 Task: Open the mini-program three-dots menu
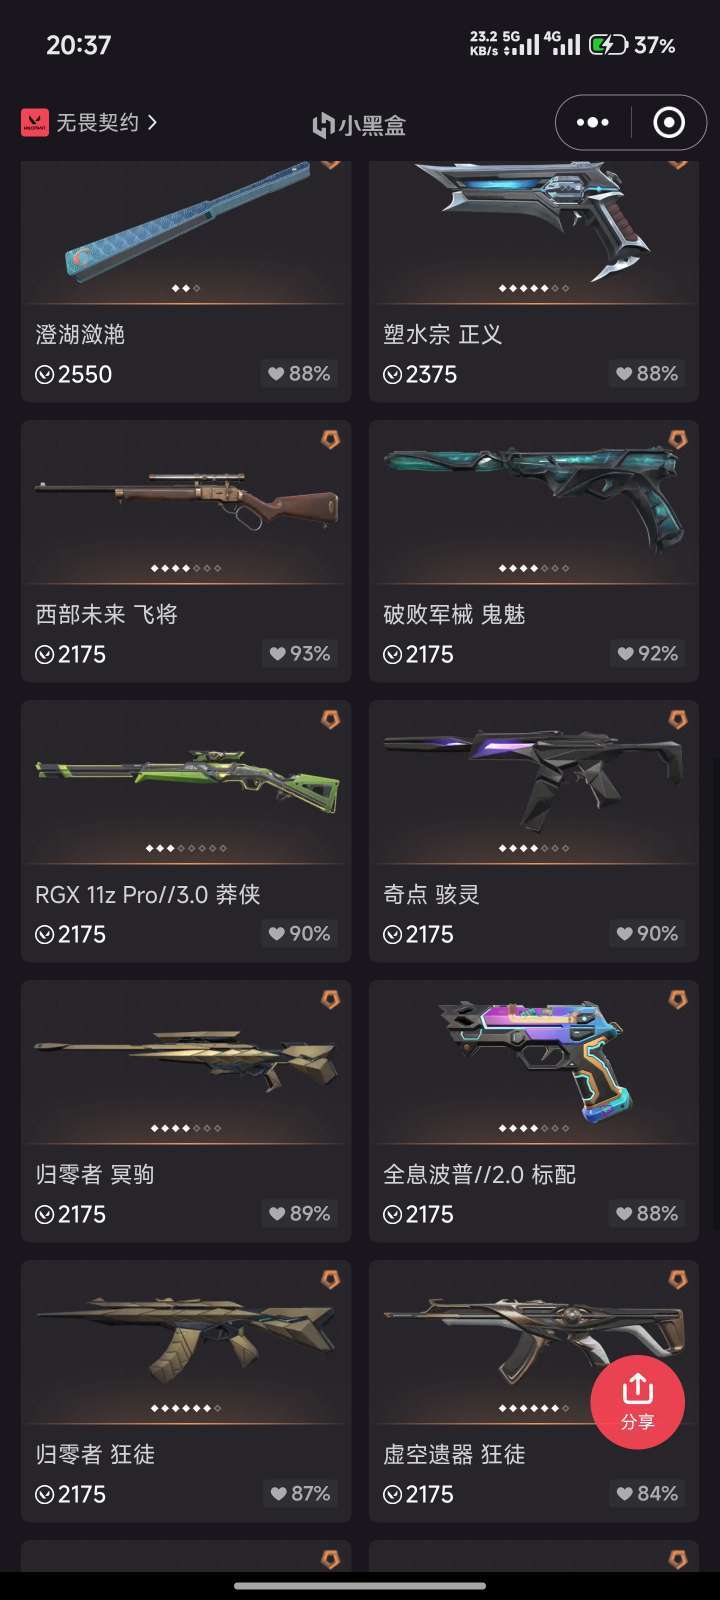[x=593, y=122]
